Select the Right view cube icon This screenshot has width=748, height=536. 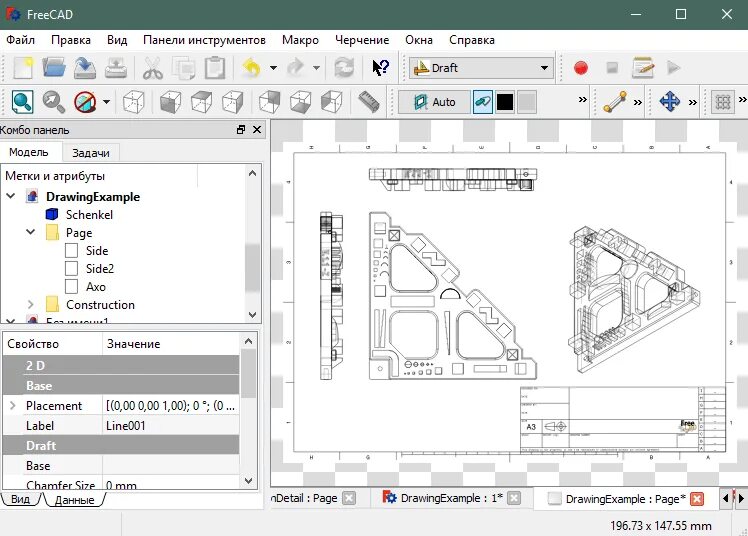(x=232, y=102)
